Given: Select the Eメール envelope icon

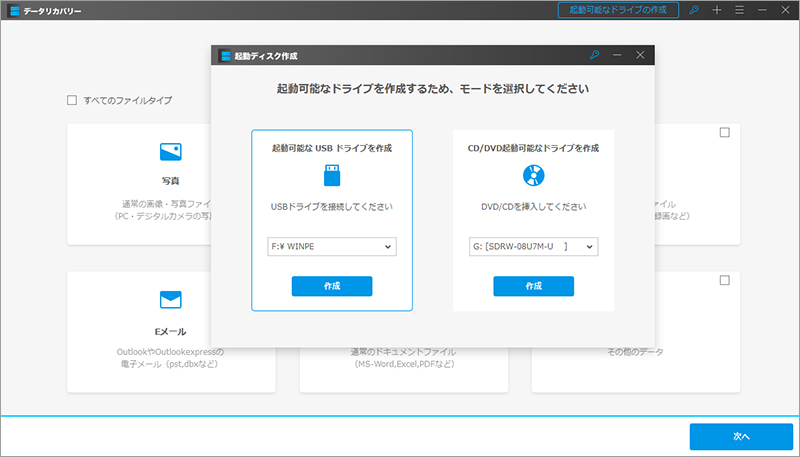Looking at the screenshot, I should click(x=171, y=300).
